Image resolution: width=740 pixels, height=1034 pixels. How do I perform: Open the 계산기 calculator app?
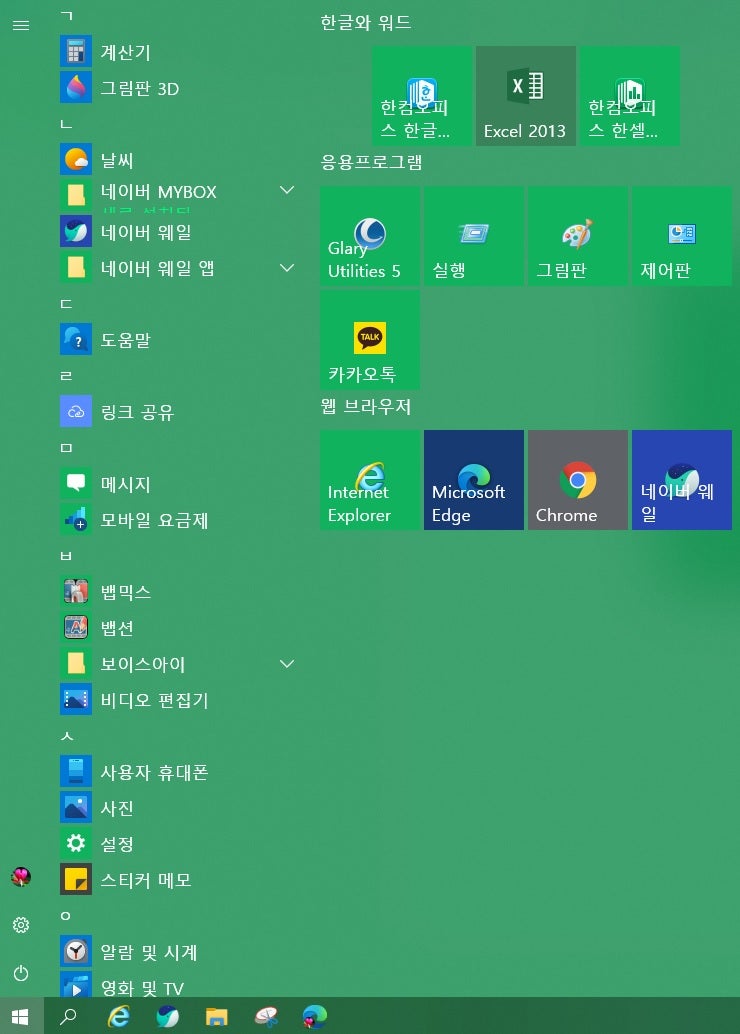tap(177, 52)
